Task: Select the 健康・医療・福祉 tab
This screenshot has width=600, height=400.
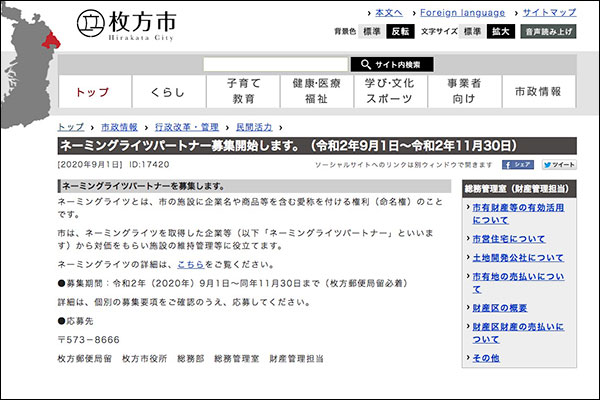Action: click(317, 92)
